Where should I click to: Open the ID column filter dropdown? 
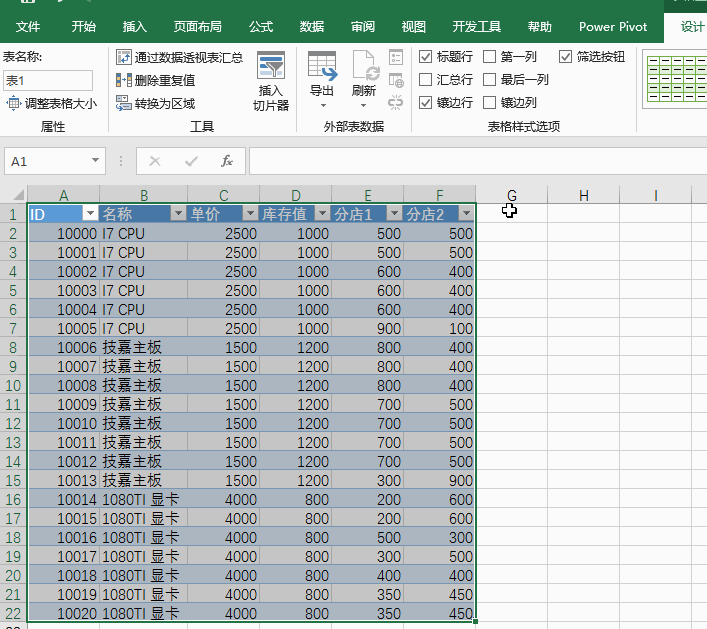[x=90, y=213]
